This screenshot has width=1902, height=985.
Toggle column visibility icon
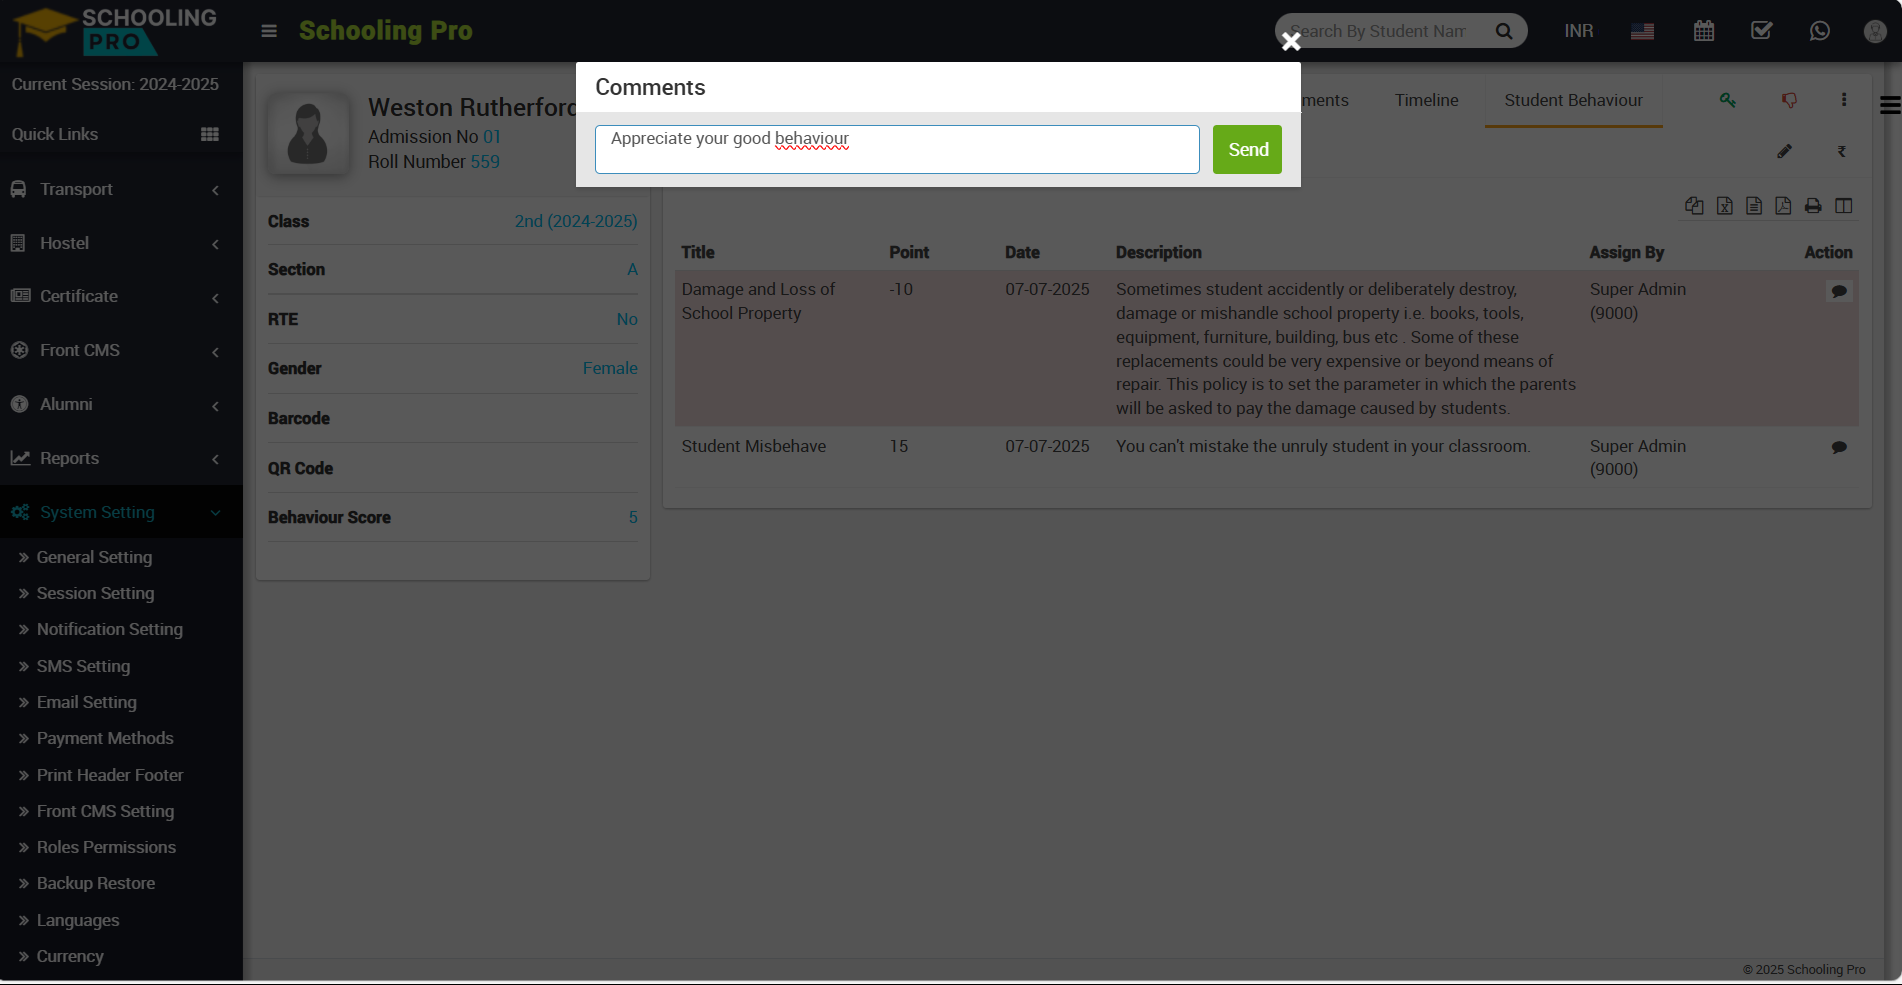coord(1844,205)
